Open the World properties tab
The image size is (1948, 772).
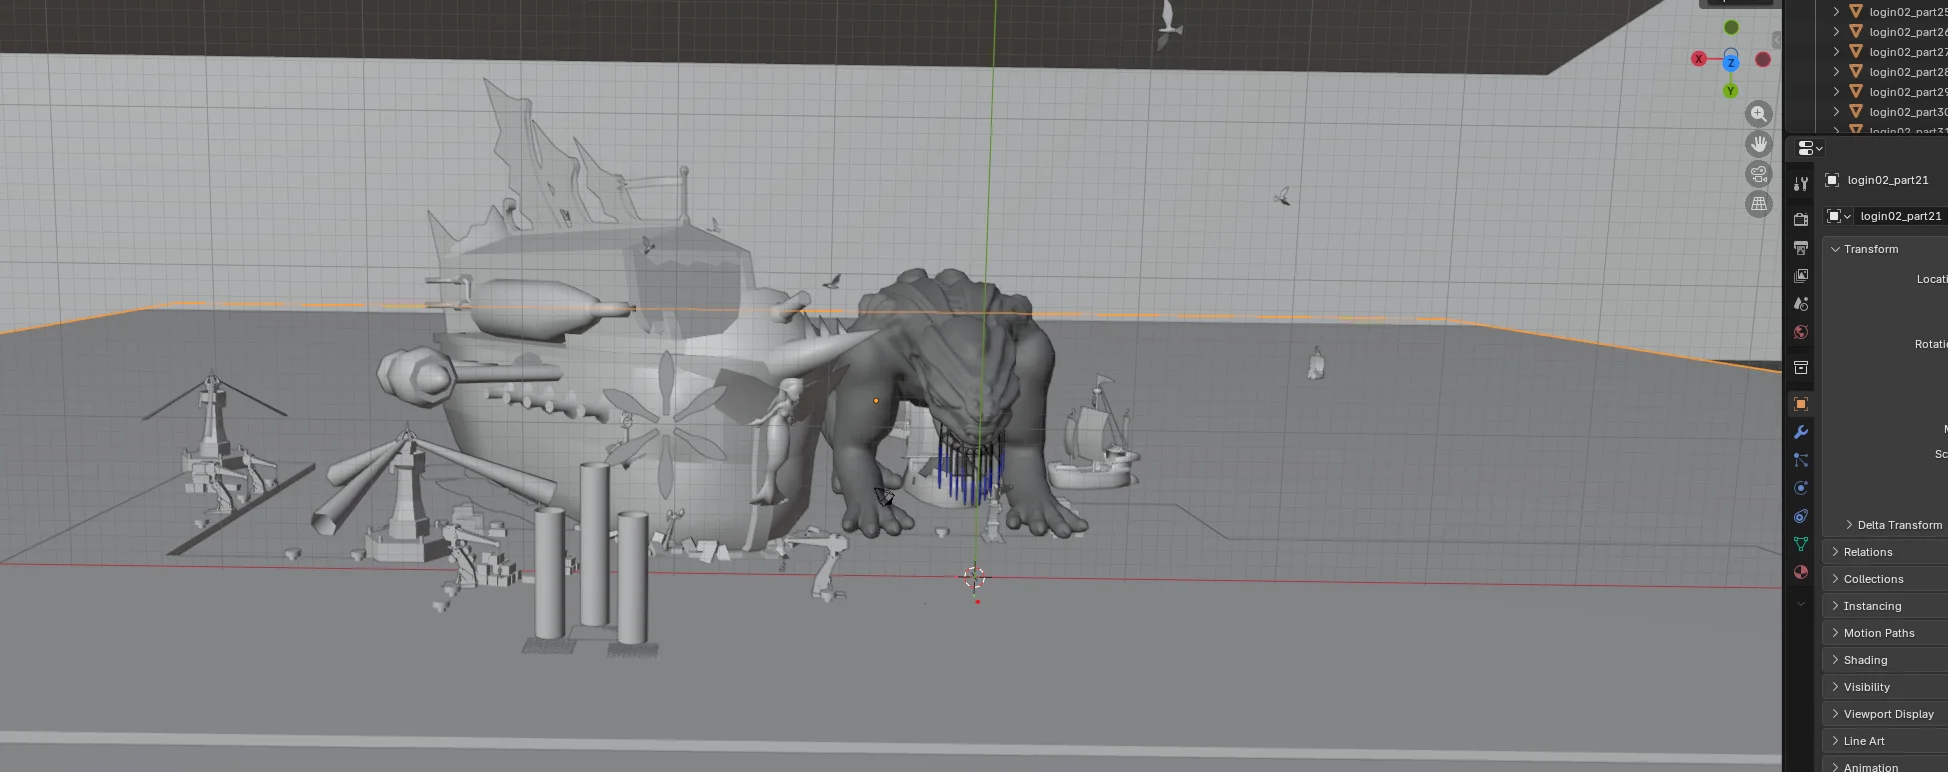pos(1801,332)
